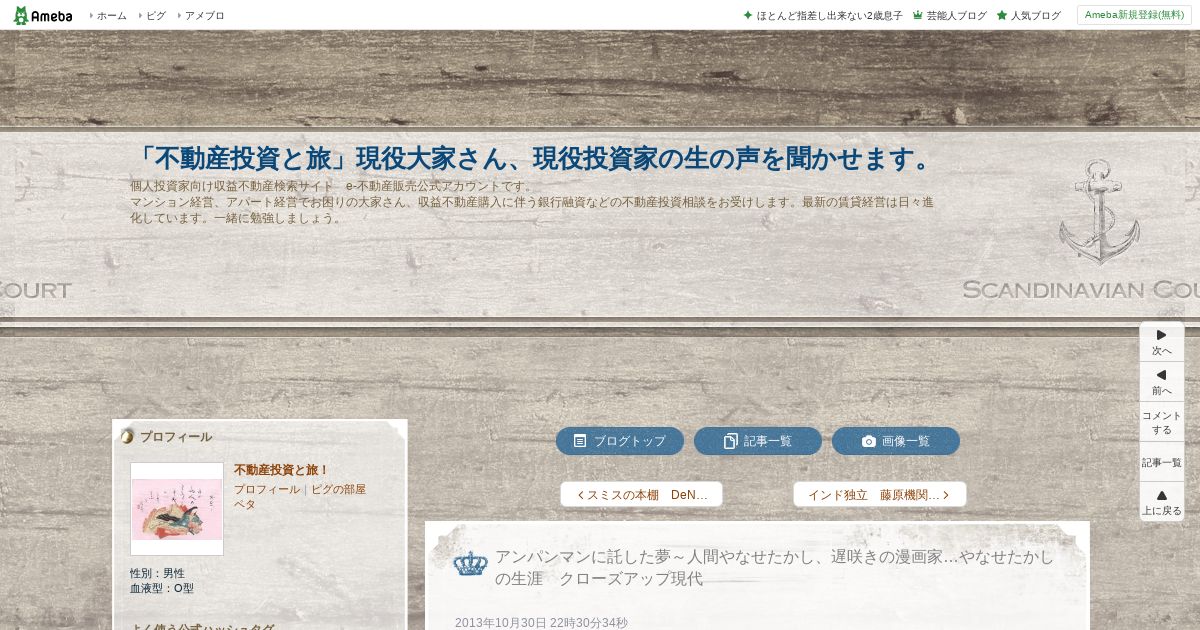1200x630 pixels.
Task: Open 画像一覧 button
Action: (x=896, y=441)
